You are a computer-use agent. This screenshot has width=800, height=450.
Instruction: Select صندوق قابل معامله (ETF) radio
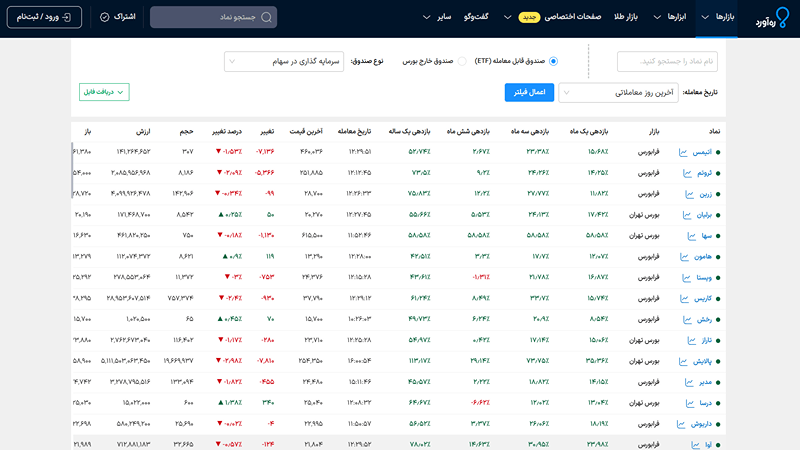click(553, 61)
